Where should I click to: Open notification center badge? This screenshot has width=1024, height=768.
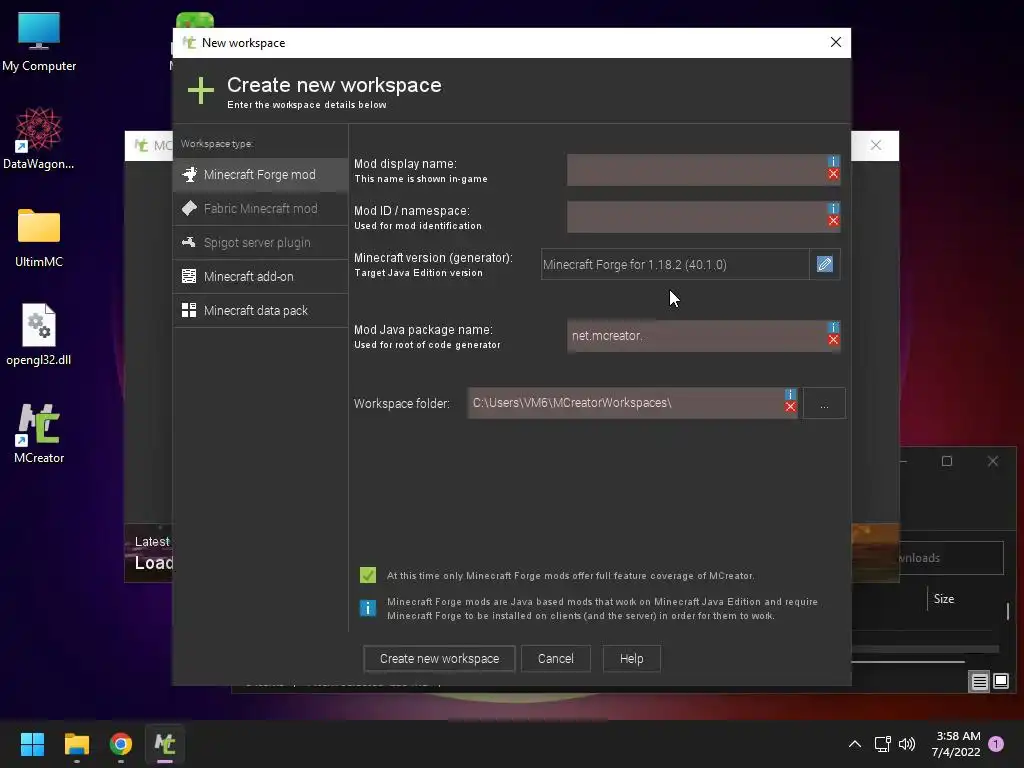pos(996,744)
